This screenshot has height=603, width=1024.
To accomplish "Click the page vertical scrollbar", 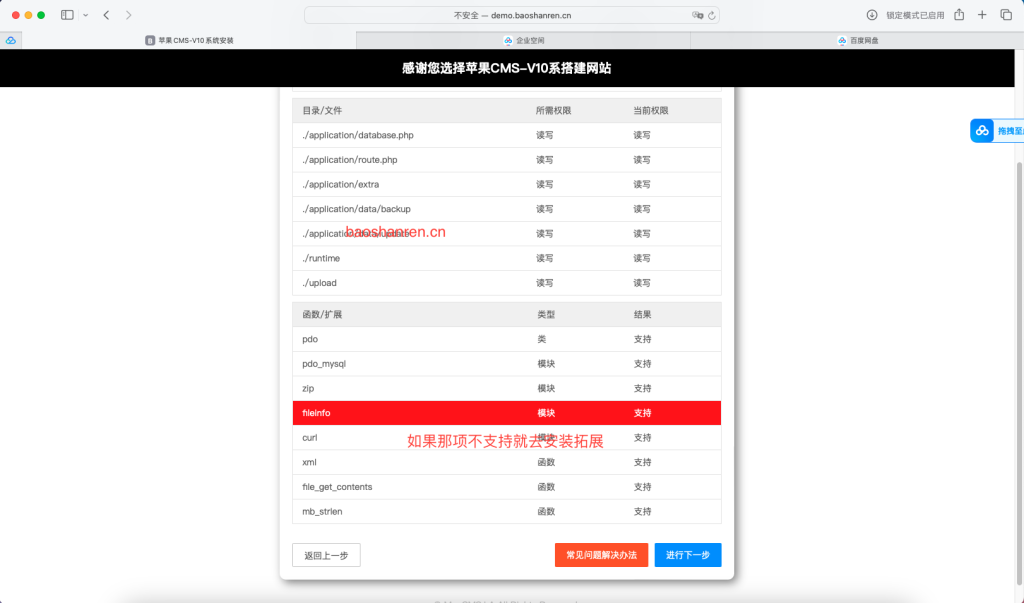I will coord(1019,372).
